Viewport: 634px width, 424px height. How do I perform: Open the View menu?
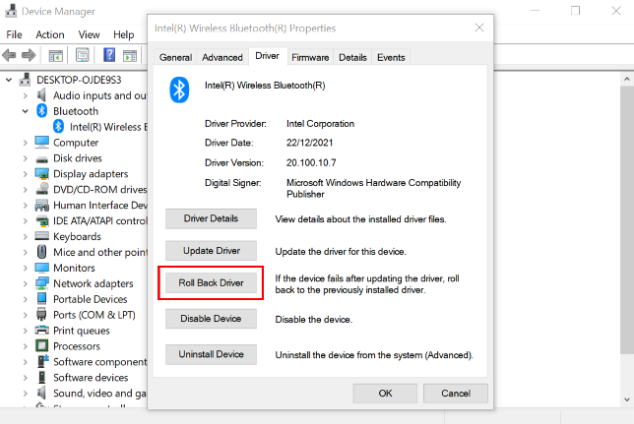pos(89,35)
